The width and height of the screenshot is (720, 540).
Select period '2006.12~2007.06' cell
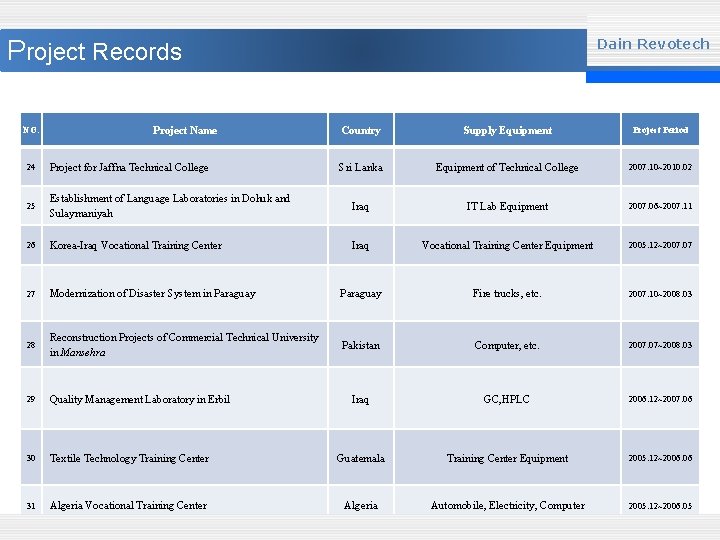[x=660, y=399]
